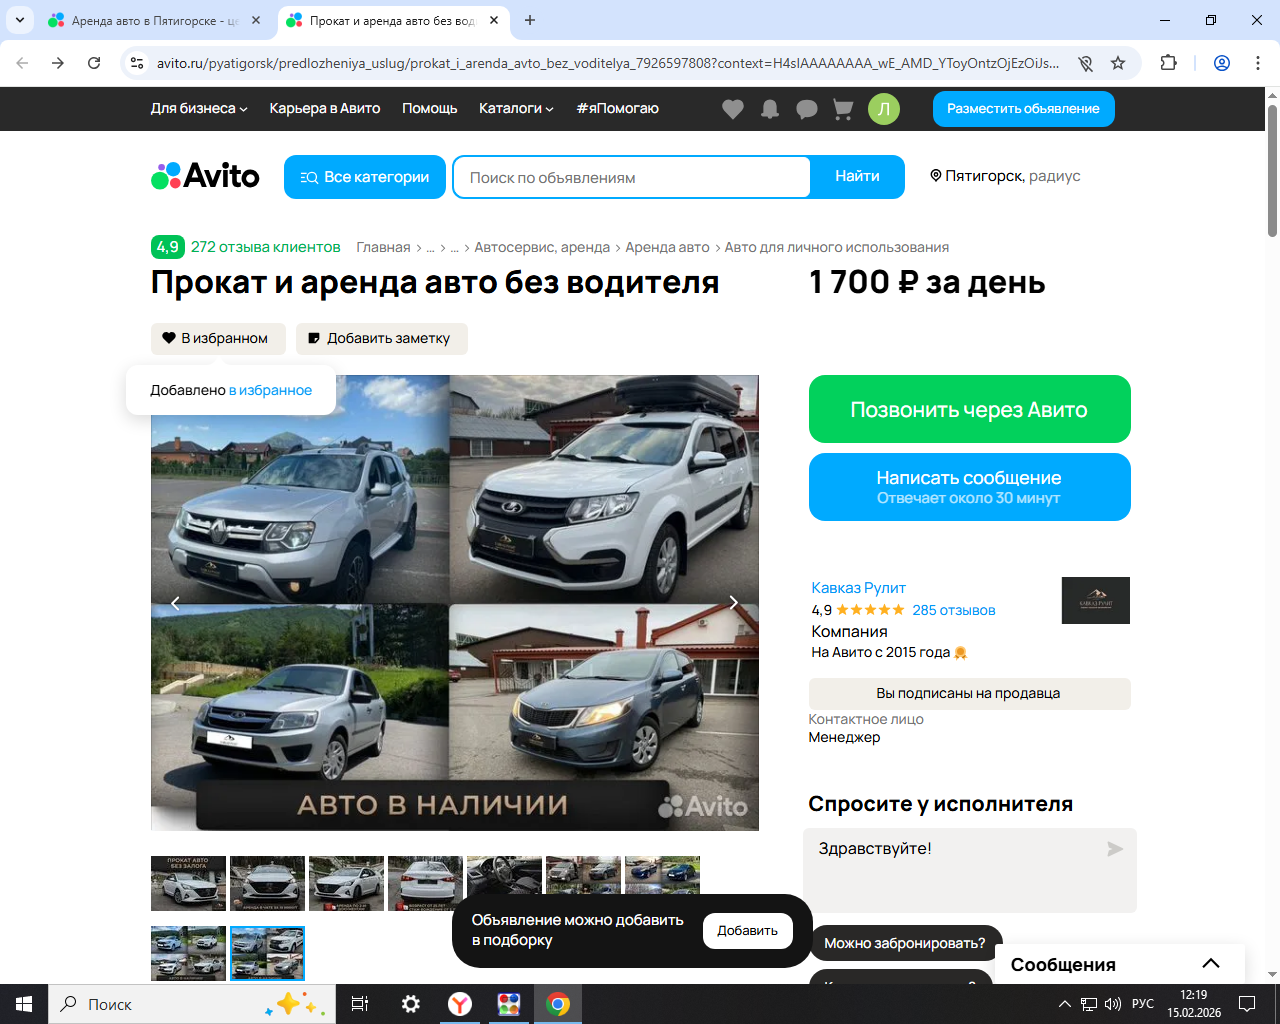Change location Пятигорск, радиус

[x=1005, y=176]
